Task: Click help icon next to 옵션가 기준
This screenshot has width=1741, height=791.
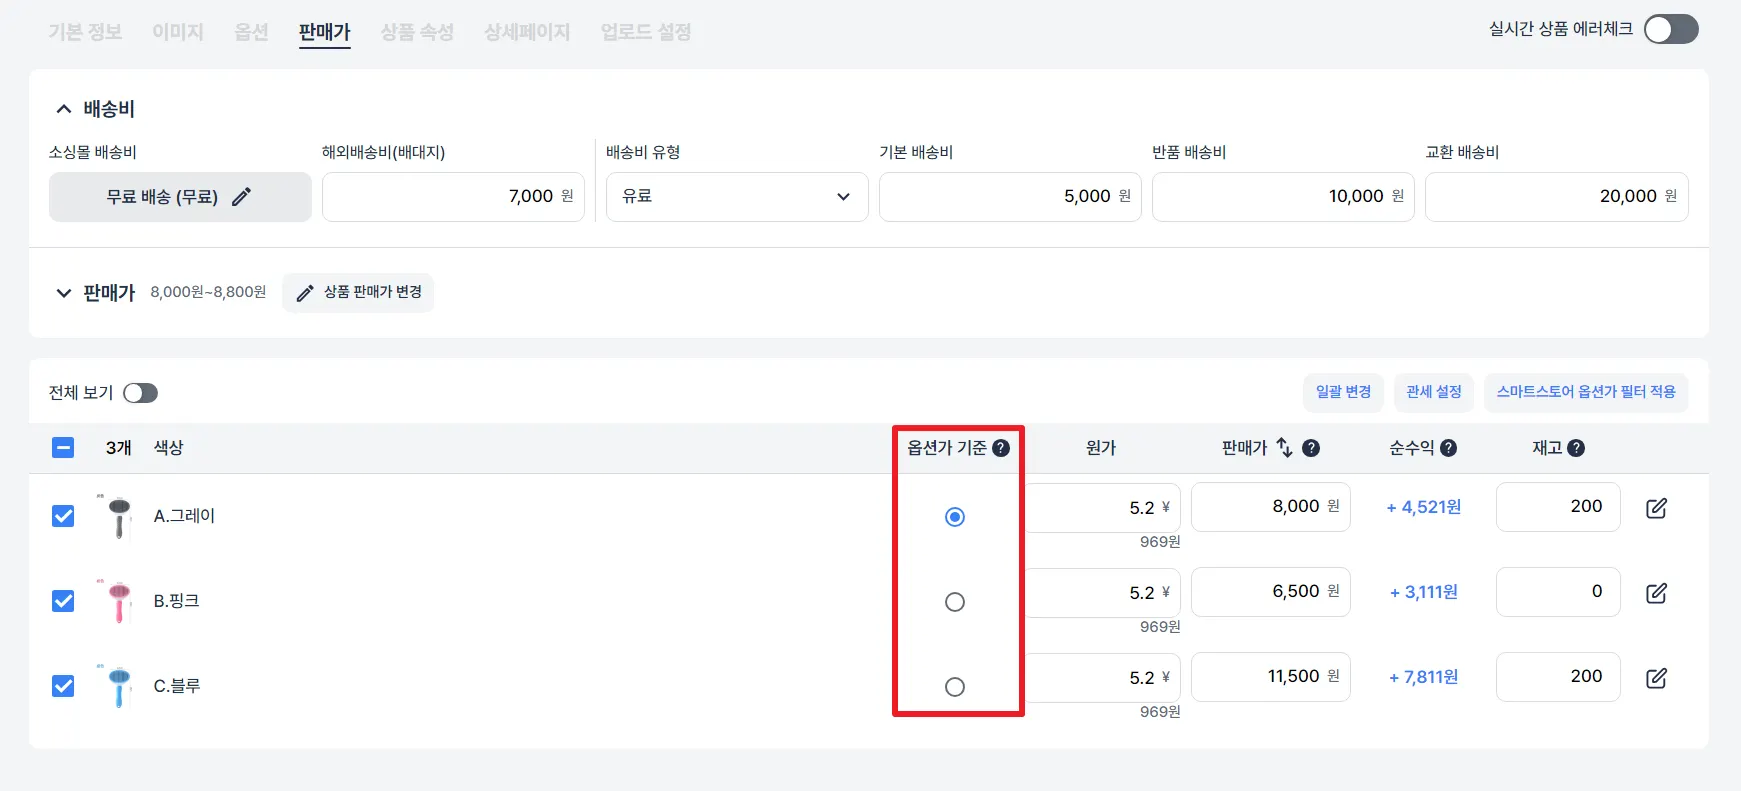Action: coord(1001,448)
